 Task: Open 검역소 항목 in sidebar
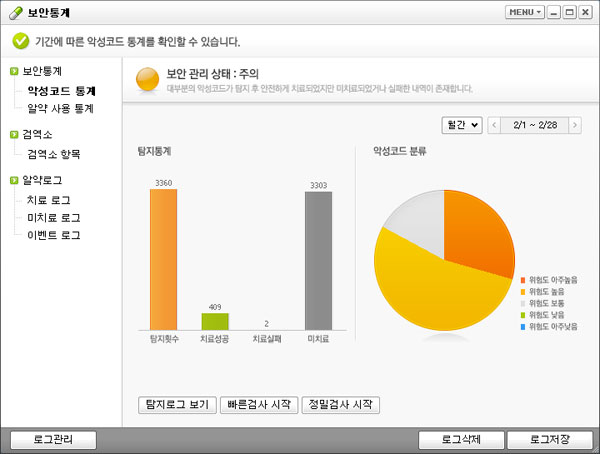(54, 154)
